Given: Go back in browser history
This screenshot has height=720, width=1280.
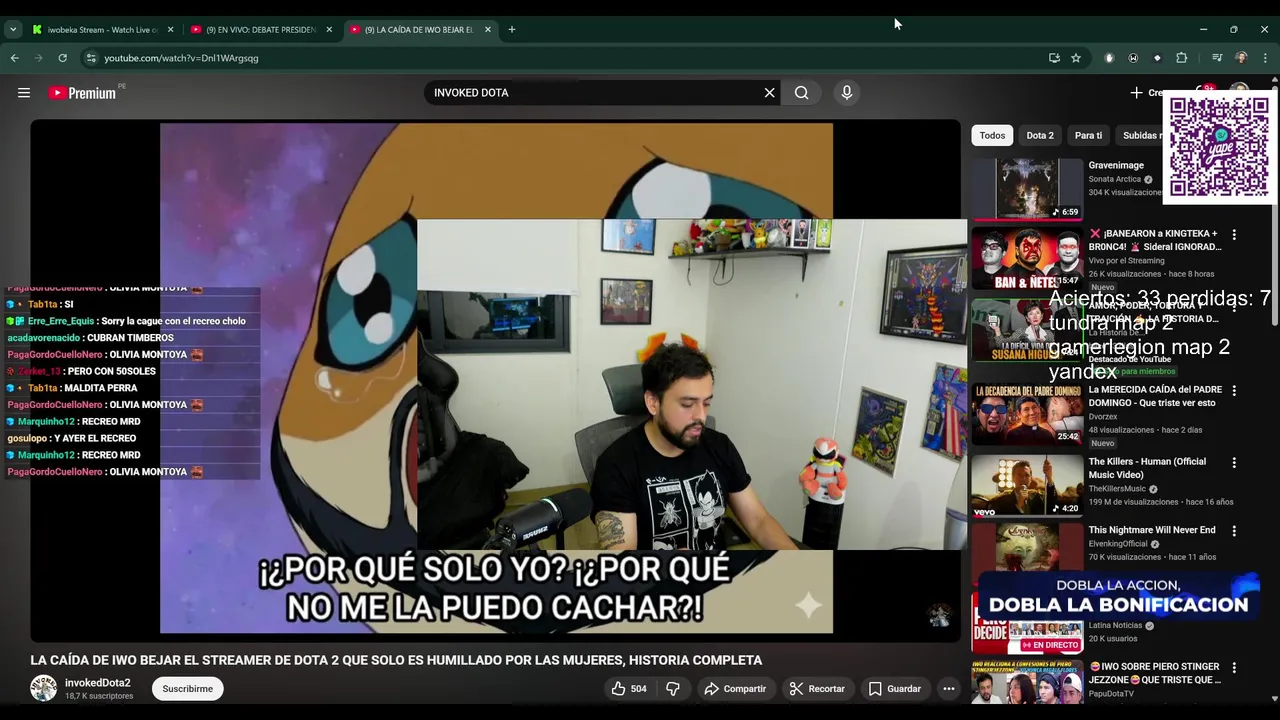Looking at the screenshot, I should click(x=14, y=58).
